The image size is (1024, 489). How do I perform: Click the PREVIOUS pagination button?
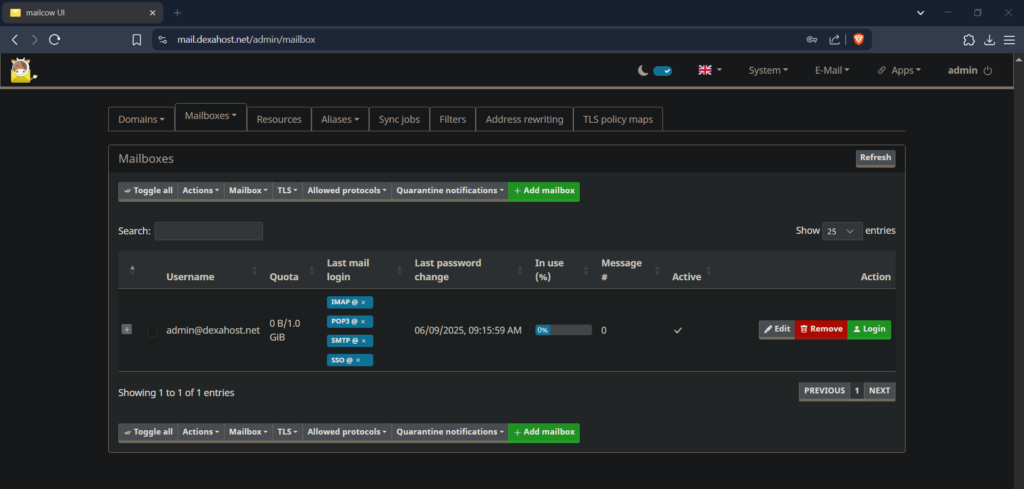point(824,391)
